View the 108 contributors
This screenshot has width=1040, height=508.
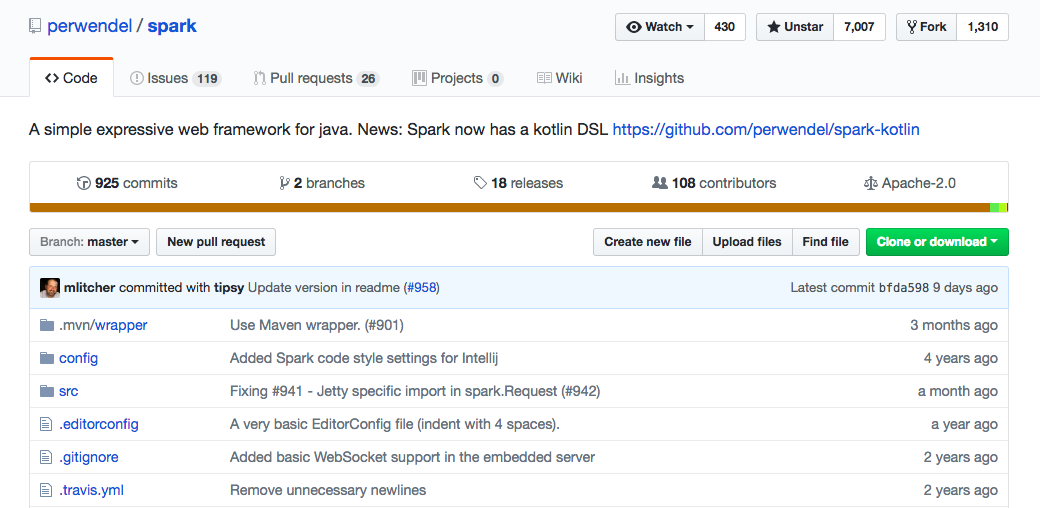click(714, 183)
